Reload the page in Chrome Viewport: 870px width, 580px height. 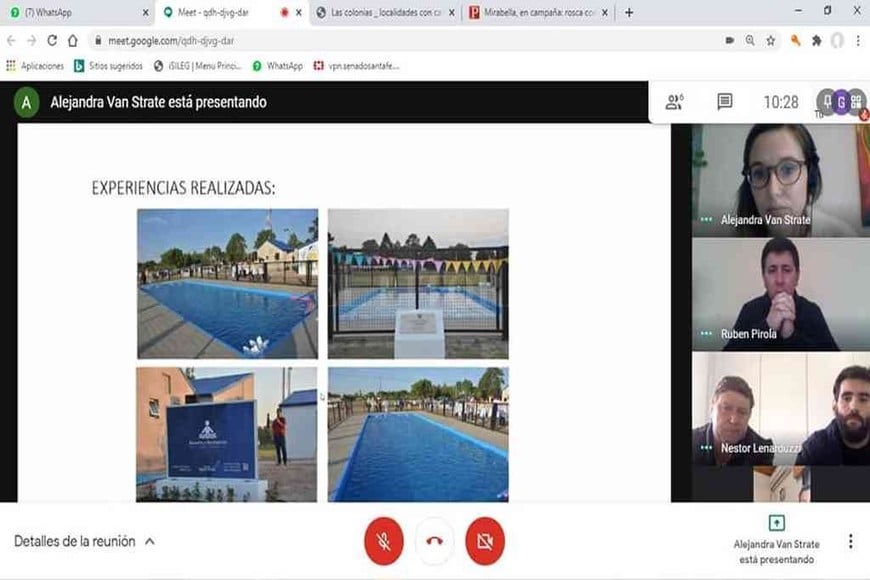pyautogui.click(x=51, y=41)
